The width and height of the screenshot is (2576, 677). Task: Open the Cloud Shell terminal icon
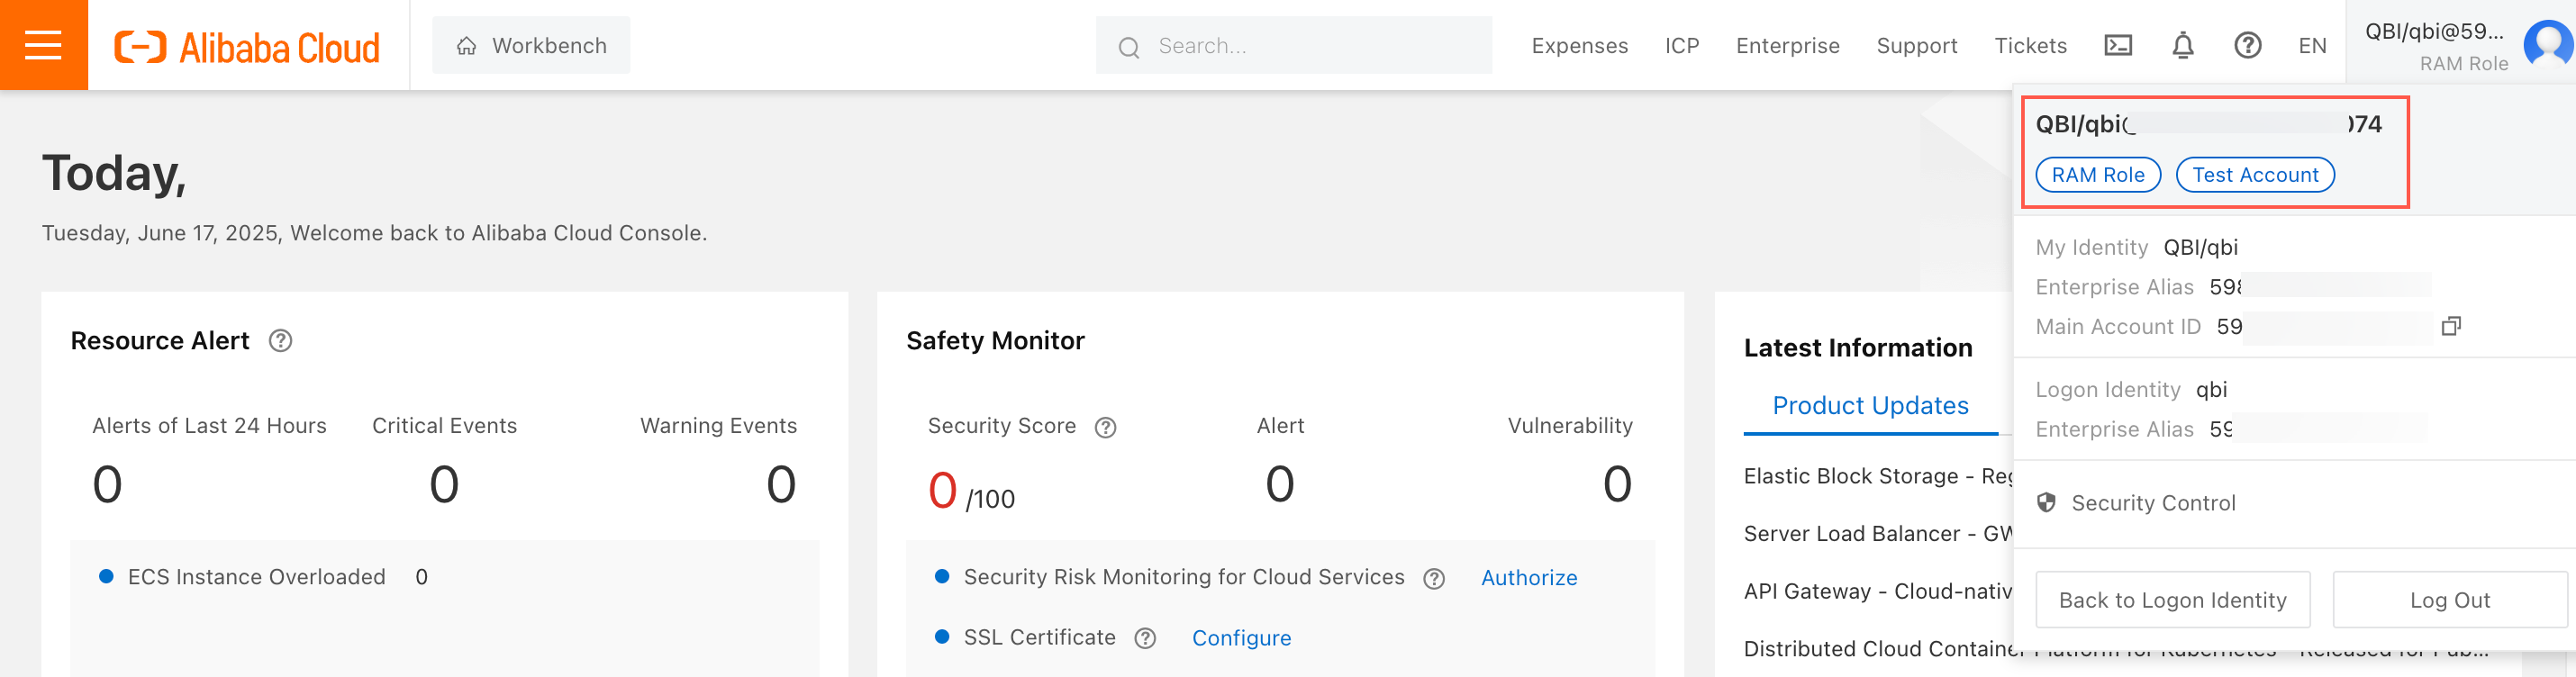coord(2117,46)
